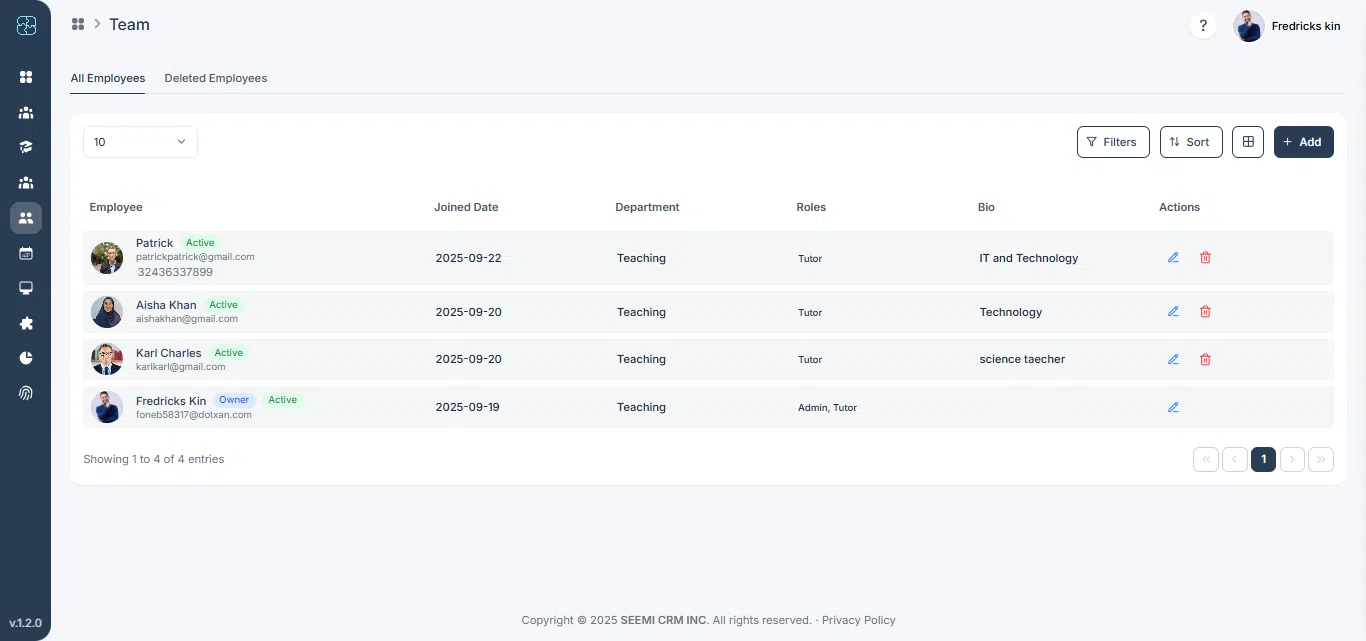Viewport: 1366px width, 641px height.
Task: Click the v.1.2.0 version label
Action: [x=25, y=622]
